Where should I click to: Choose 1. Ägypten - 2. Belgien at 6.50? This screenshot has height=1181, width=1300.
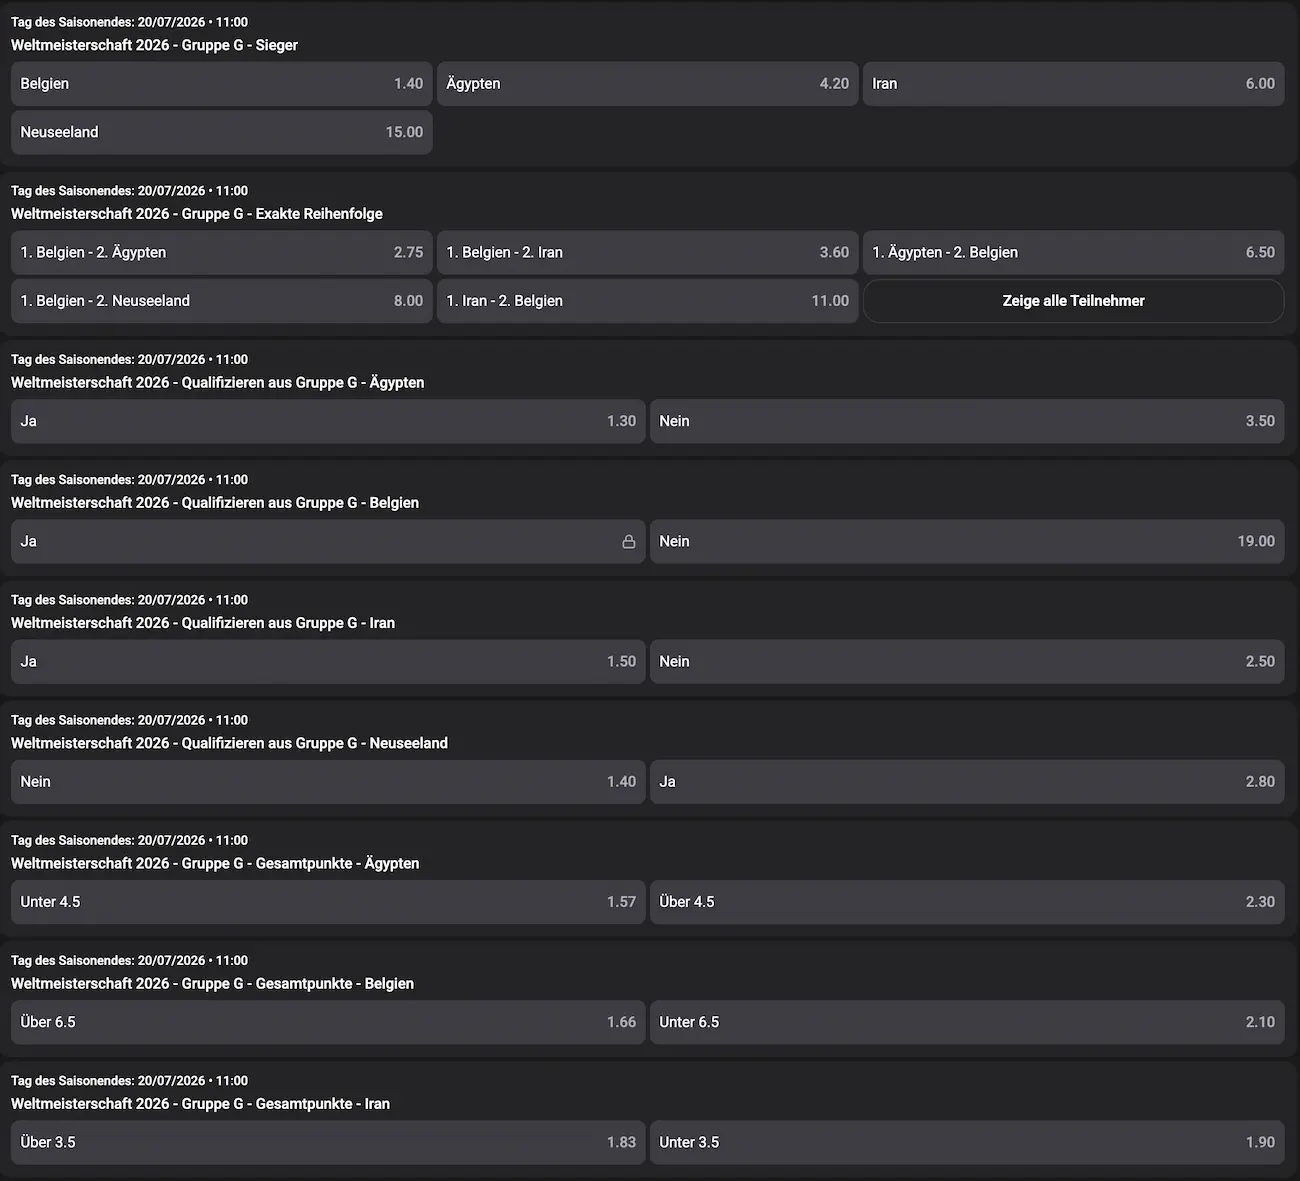(1073, 253)
